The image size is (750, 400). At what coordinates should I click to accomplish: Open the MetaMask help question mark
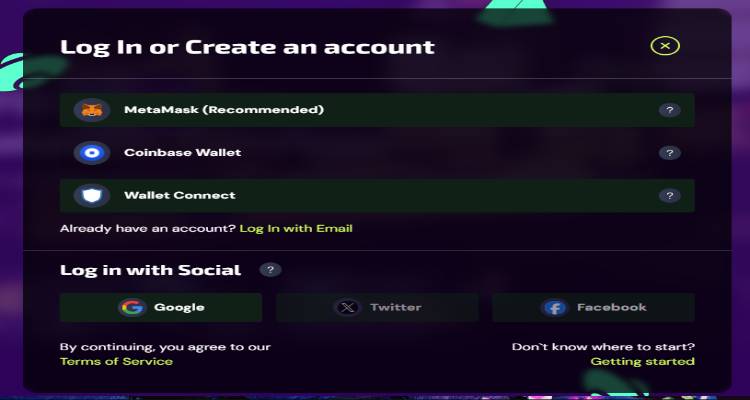point(670,111)
